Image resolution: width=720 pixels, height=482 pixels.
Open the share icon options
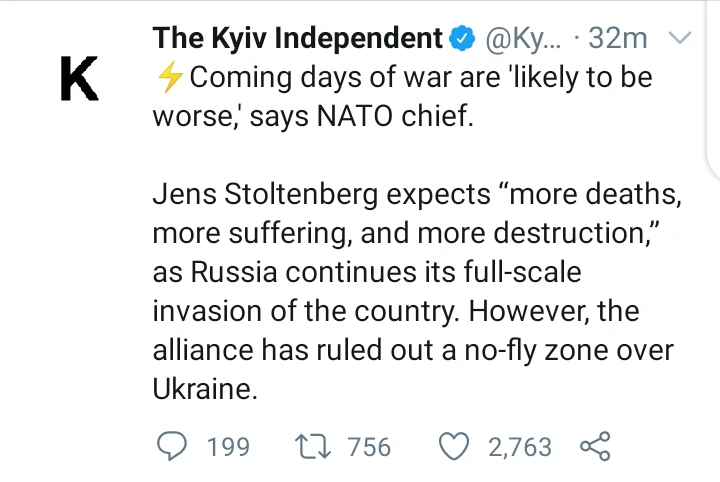pyautogui.click(x=595, y=446)
